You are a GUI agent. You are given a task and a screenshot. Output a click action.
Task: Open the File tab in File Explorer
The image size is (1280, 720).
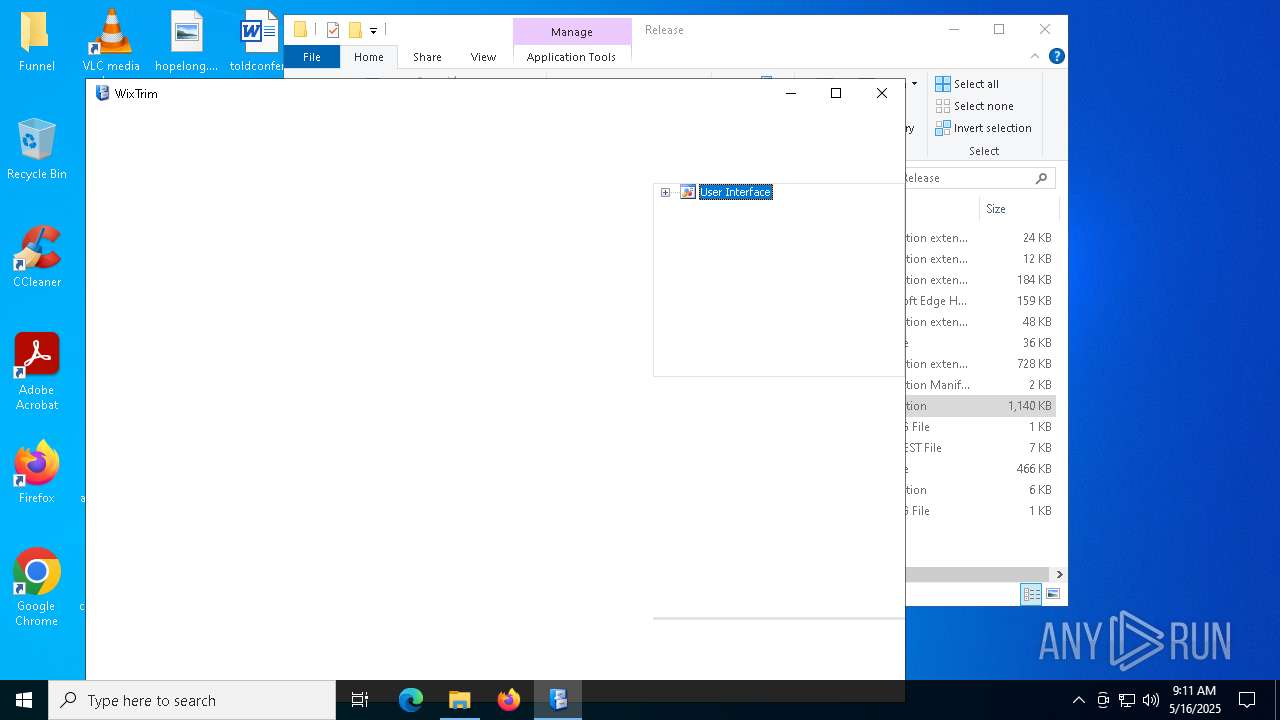(x=312, y=57)
